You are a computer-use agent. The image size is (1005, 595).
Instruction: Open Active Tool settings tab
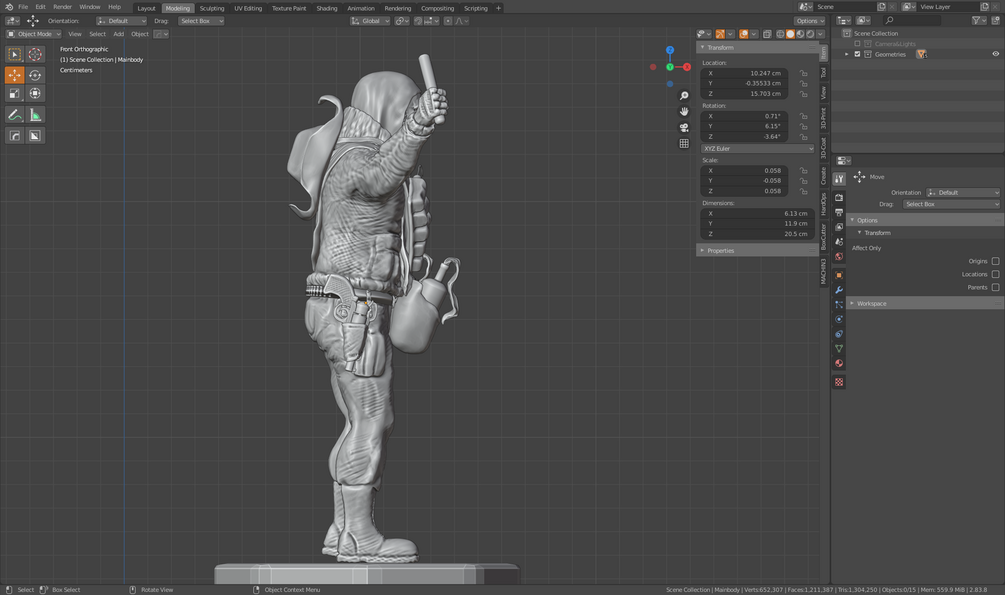[x=839, y=179]
